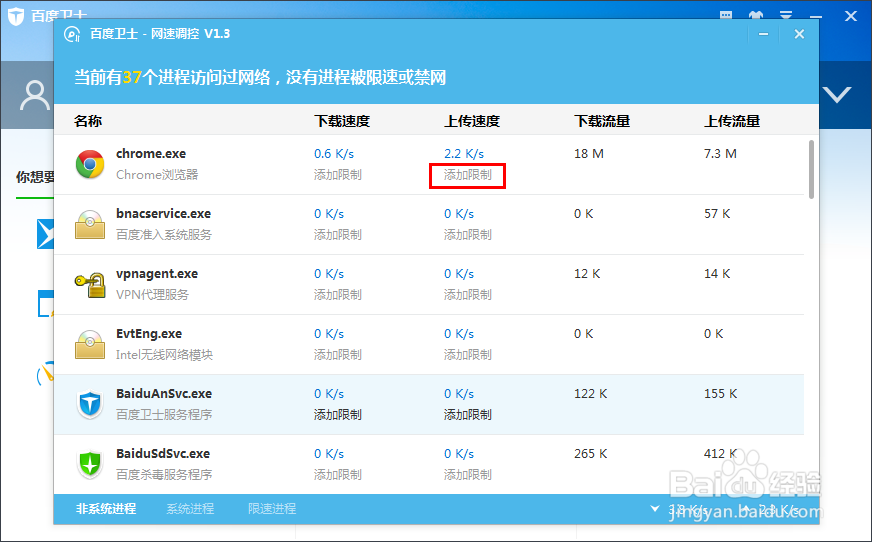Select the vpnagent.exe process name

point(157,274)
